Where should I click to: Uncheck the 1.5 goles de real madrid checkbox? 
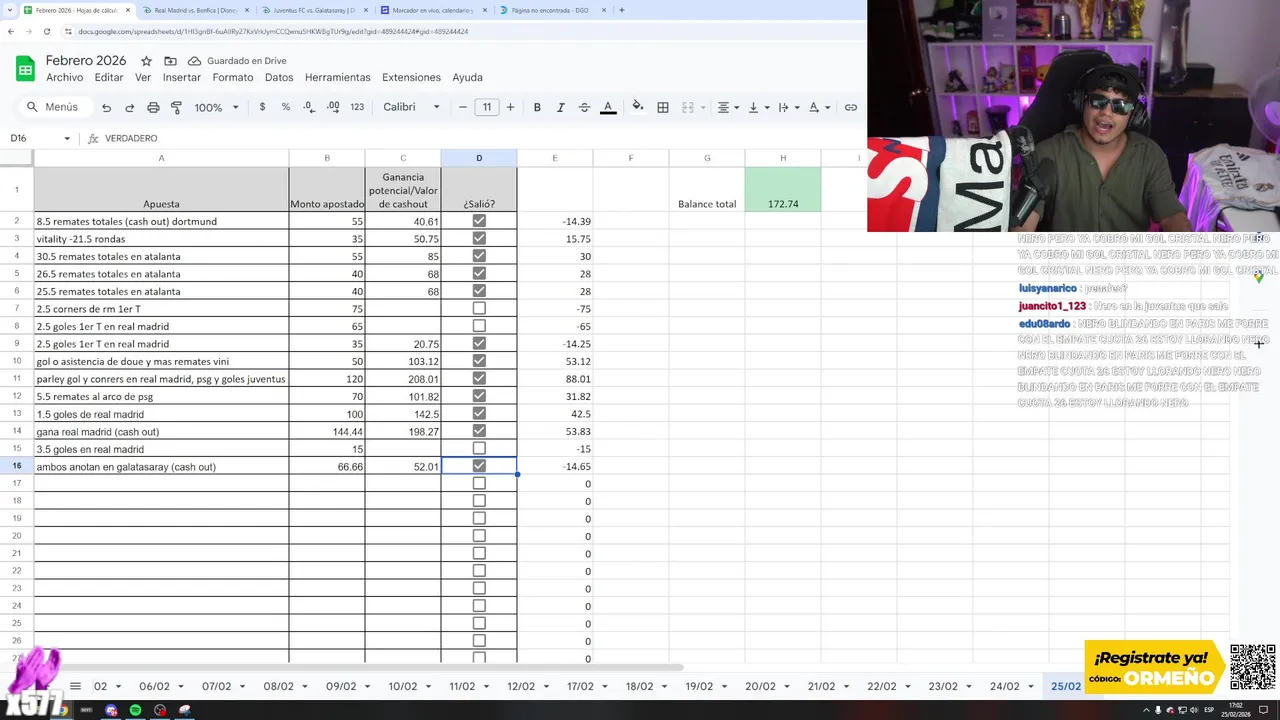coord(479,413)
